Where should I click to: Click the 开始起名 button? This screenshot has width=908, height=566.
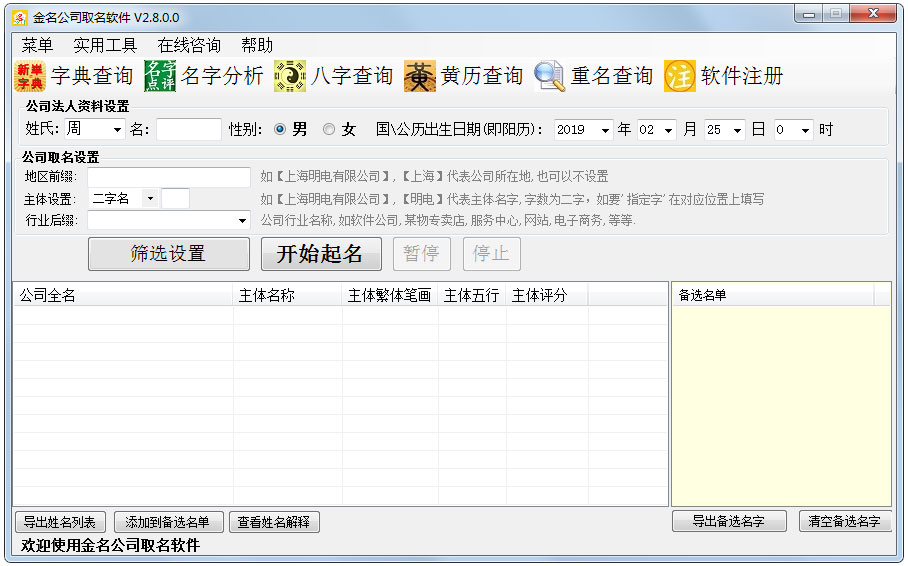321,254
